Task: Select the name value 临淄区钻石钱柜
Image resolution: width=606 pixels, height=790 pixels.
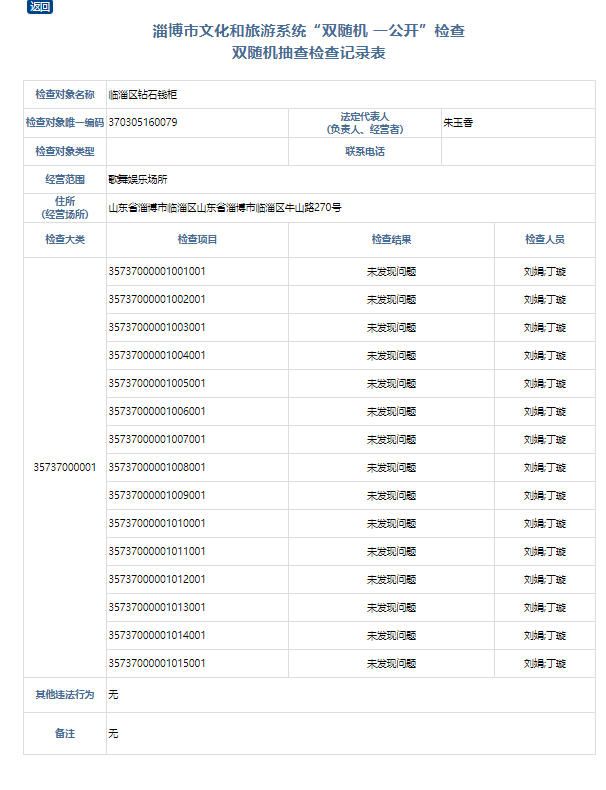Action: coord(143,95)
